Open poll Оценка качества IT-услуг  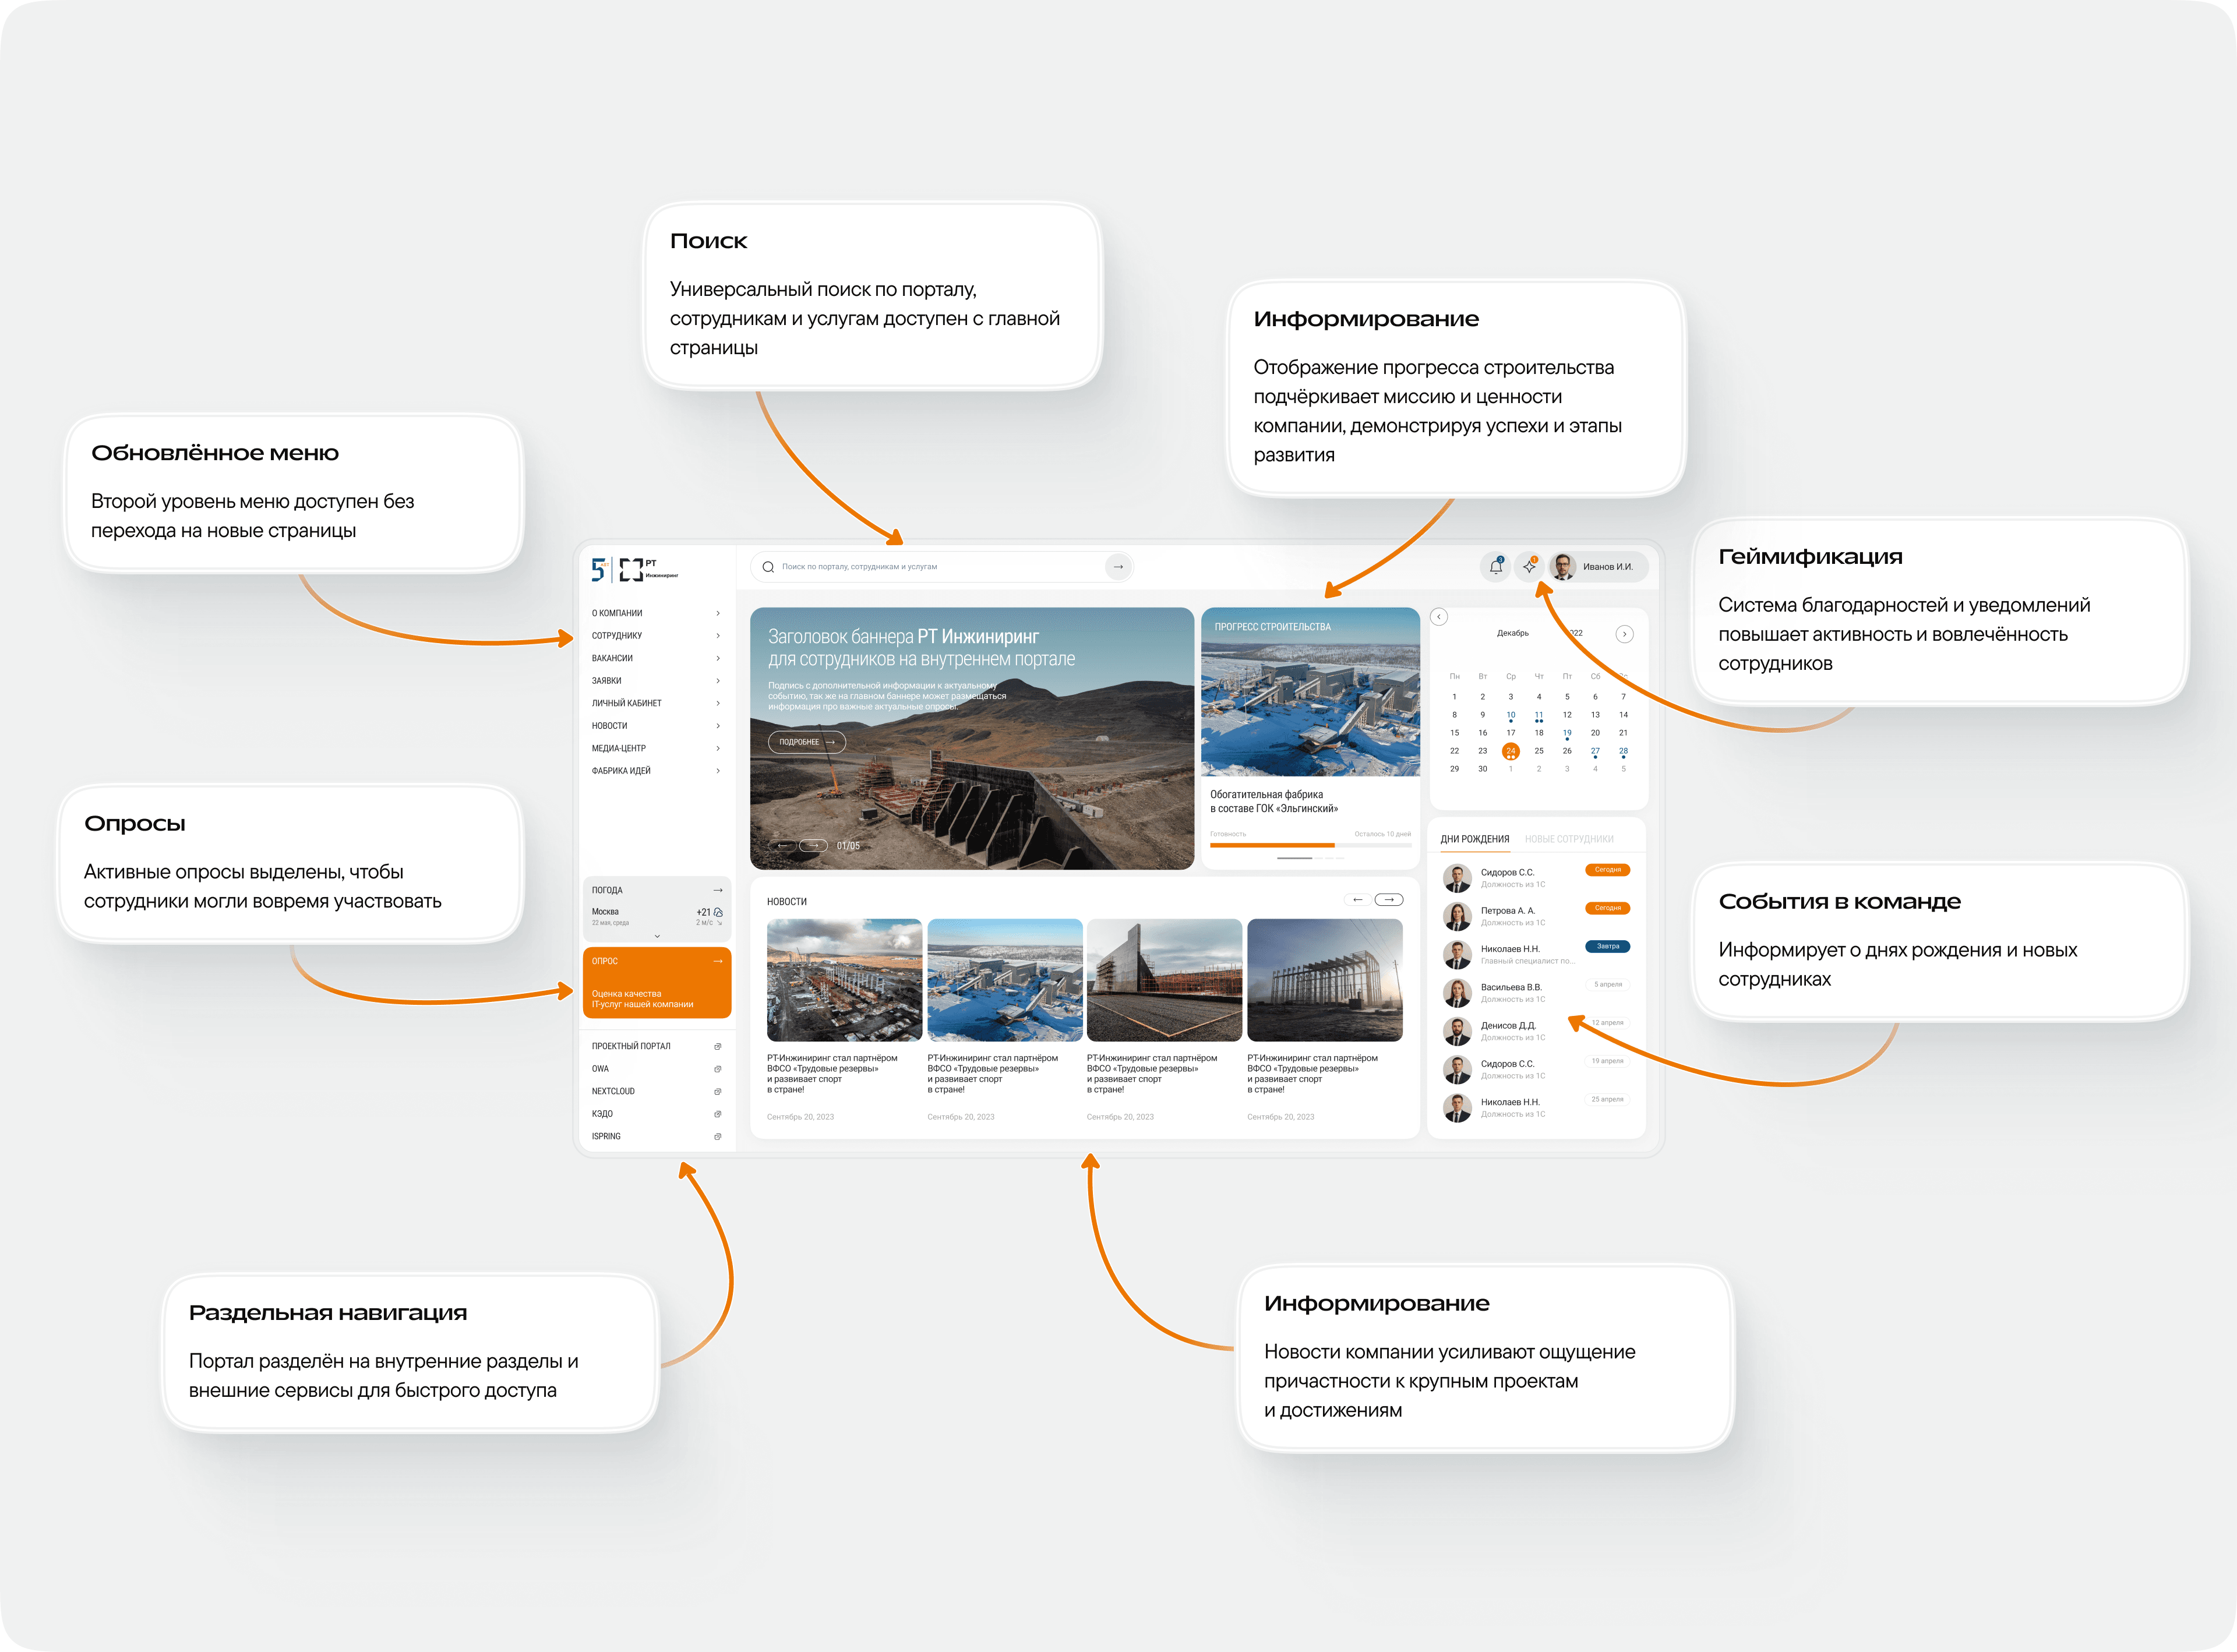click(642, 999)
